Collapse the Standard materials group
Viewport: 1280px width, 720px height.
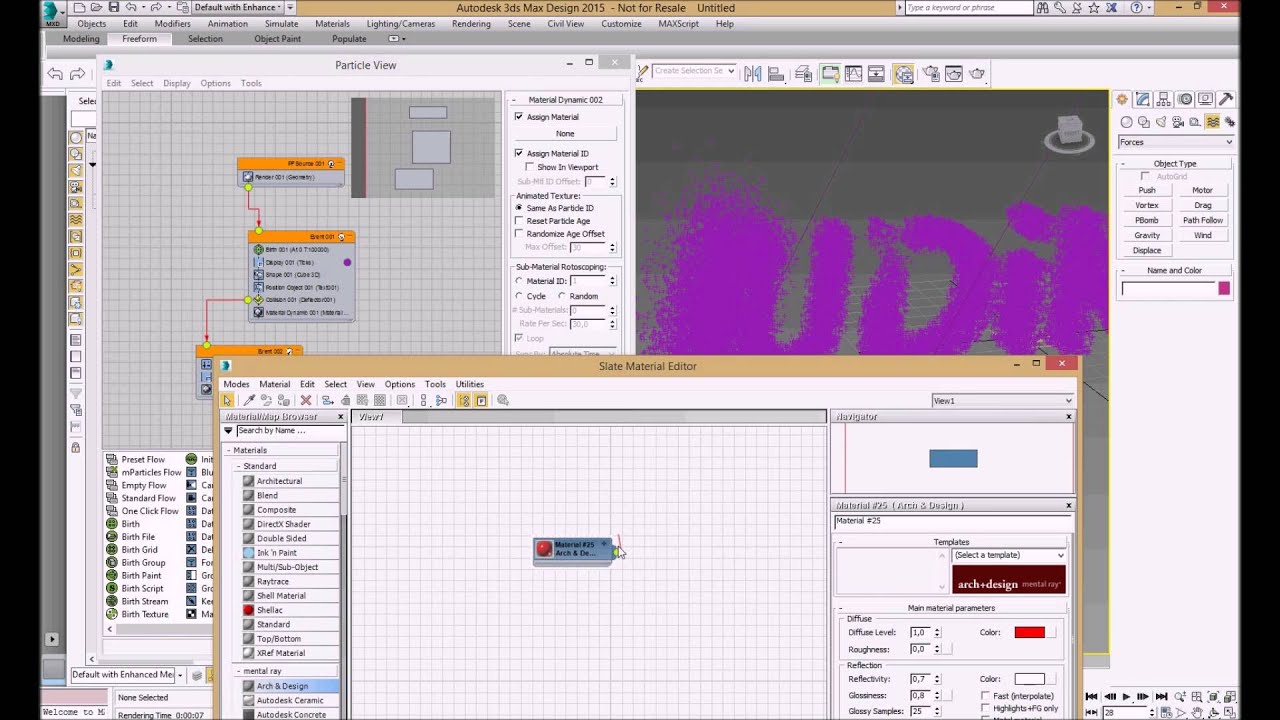click(239, 466)
